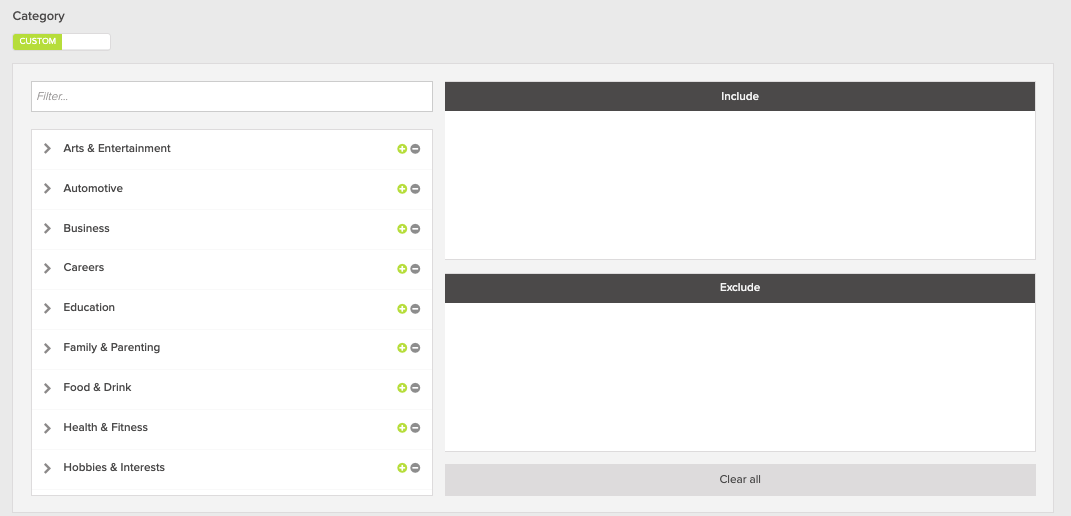The height and width of the screenshot is (516, 1071).
Task: Include the Business category
Action: pos(402,229)
